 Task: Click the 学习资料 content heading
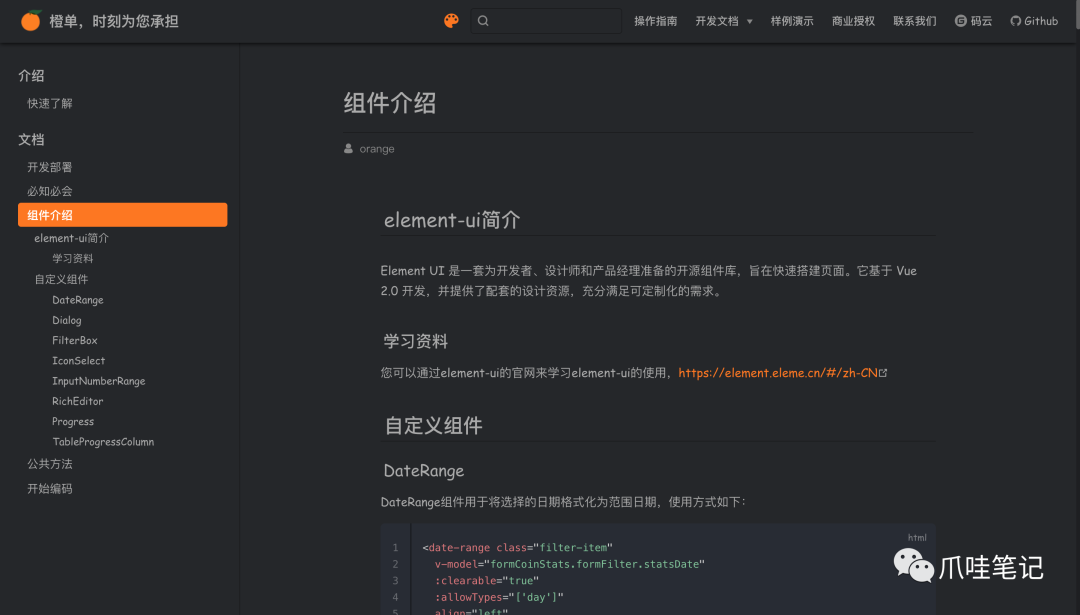click(x=415, y=342)
